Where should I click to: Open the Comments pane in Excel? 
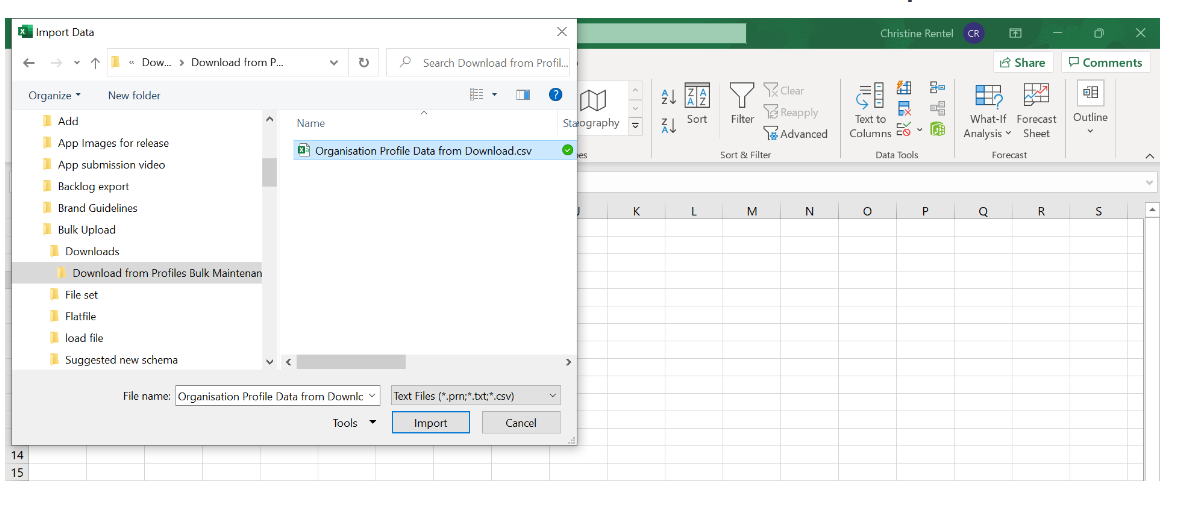pyautogui.click(x=1106, y=62)
